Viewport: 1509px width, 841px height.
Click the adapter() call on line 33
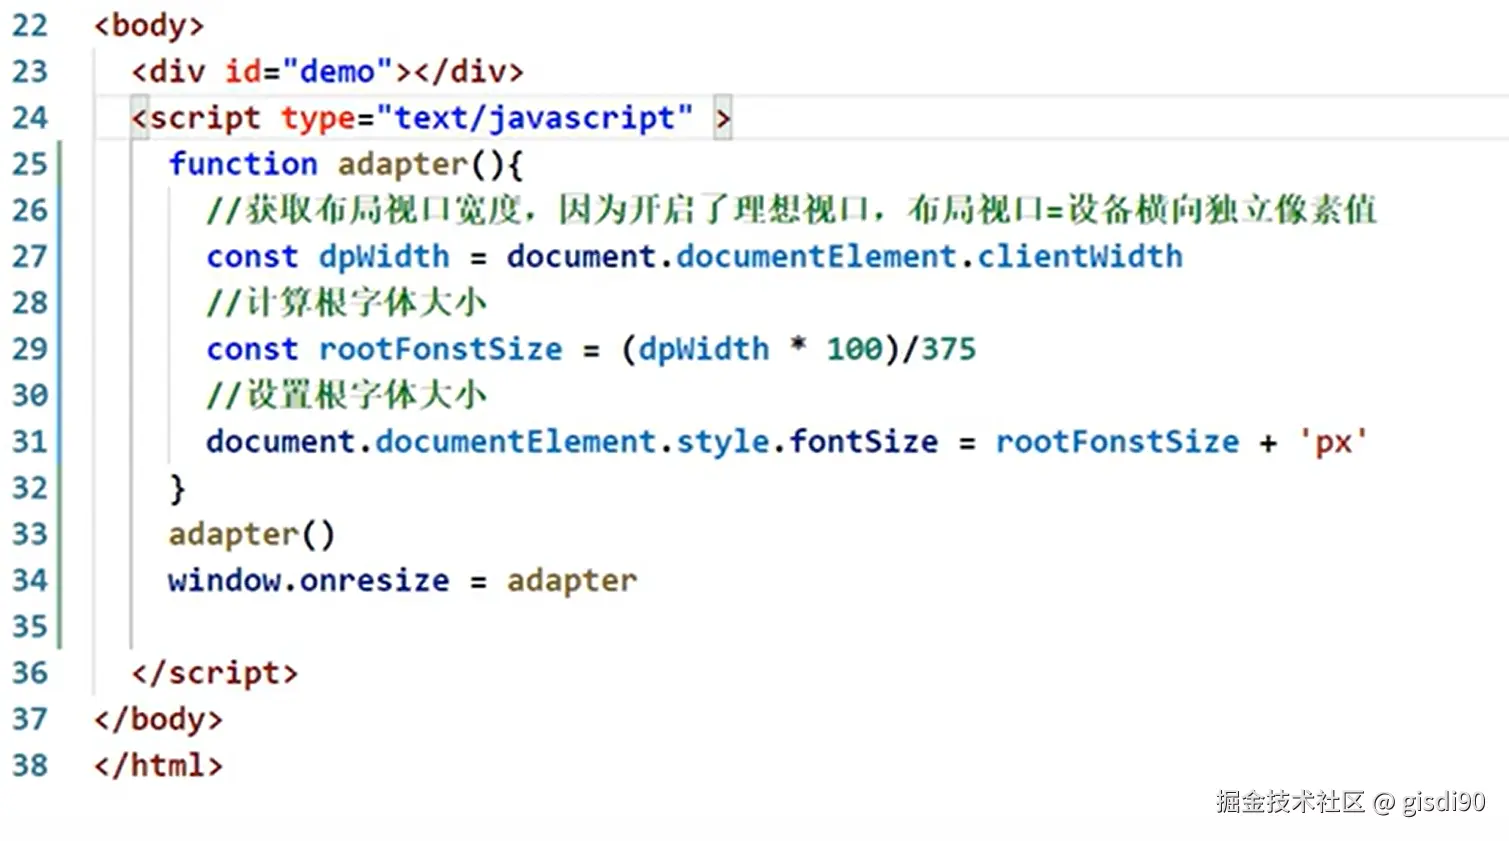click(x=251, y=534)
